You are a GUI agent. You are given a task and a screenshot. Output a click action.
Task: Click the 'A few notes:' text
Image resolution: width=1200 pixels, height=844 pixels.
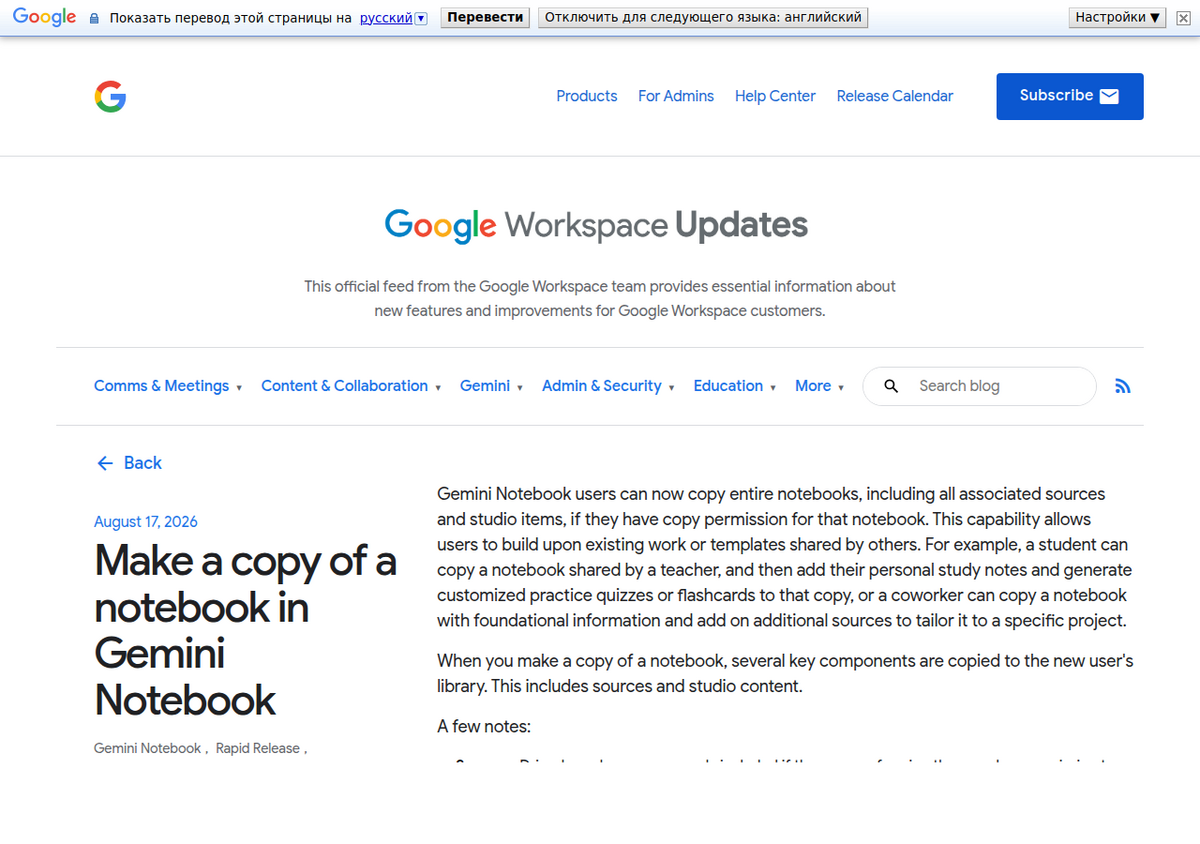pos(484,727)
